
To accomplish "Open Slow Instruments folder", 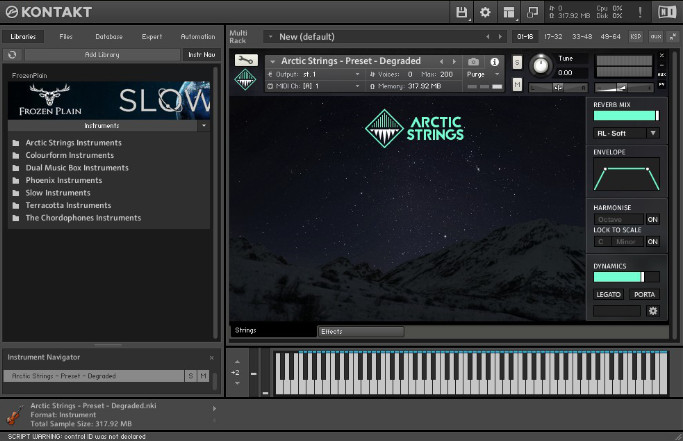I will point(58,193).
